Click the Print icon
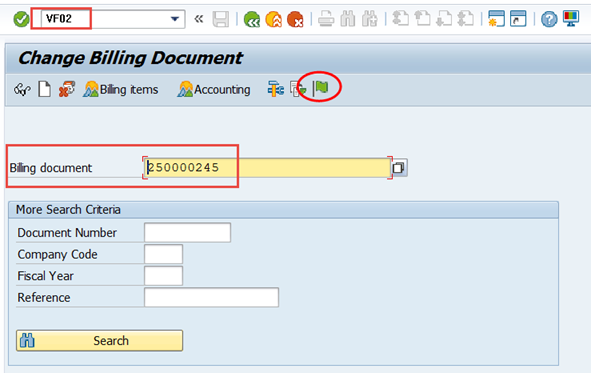591x373 pixels. tap(326, 19)
